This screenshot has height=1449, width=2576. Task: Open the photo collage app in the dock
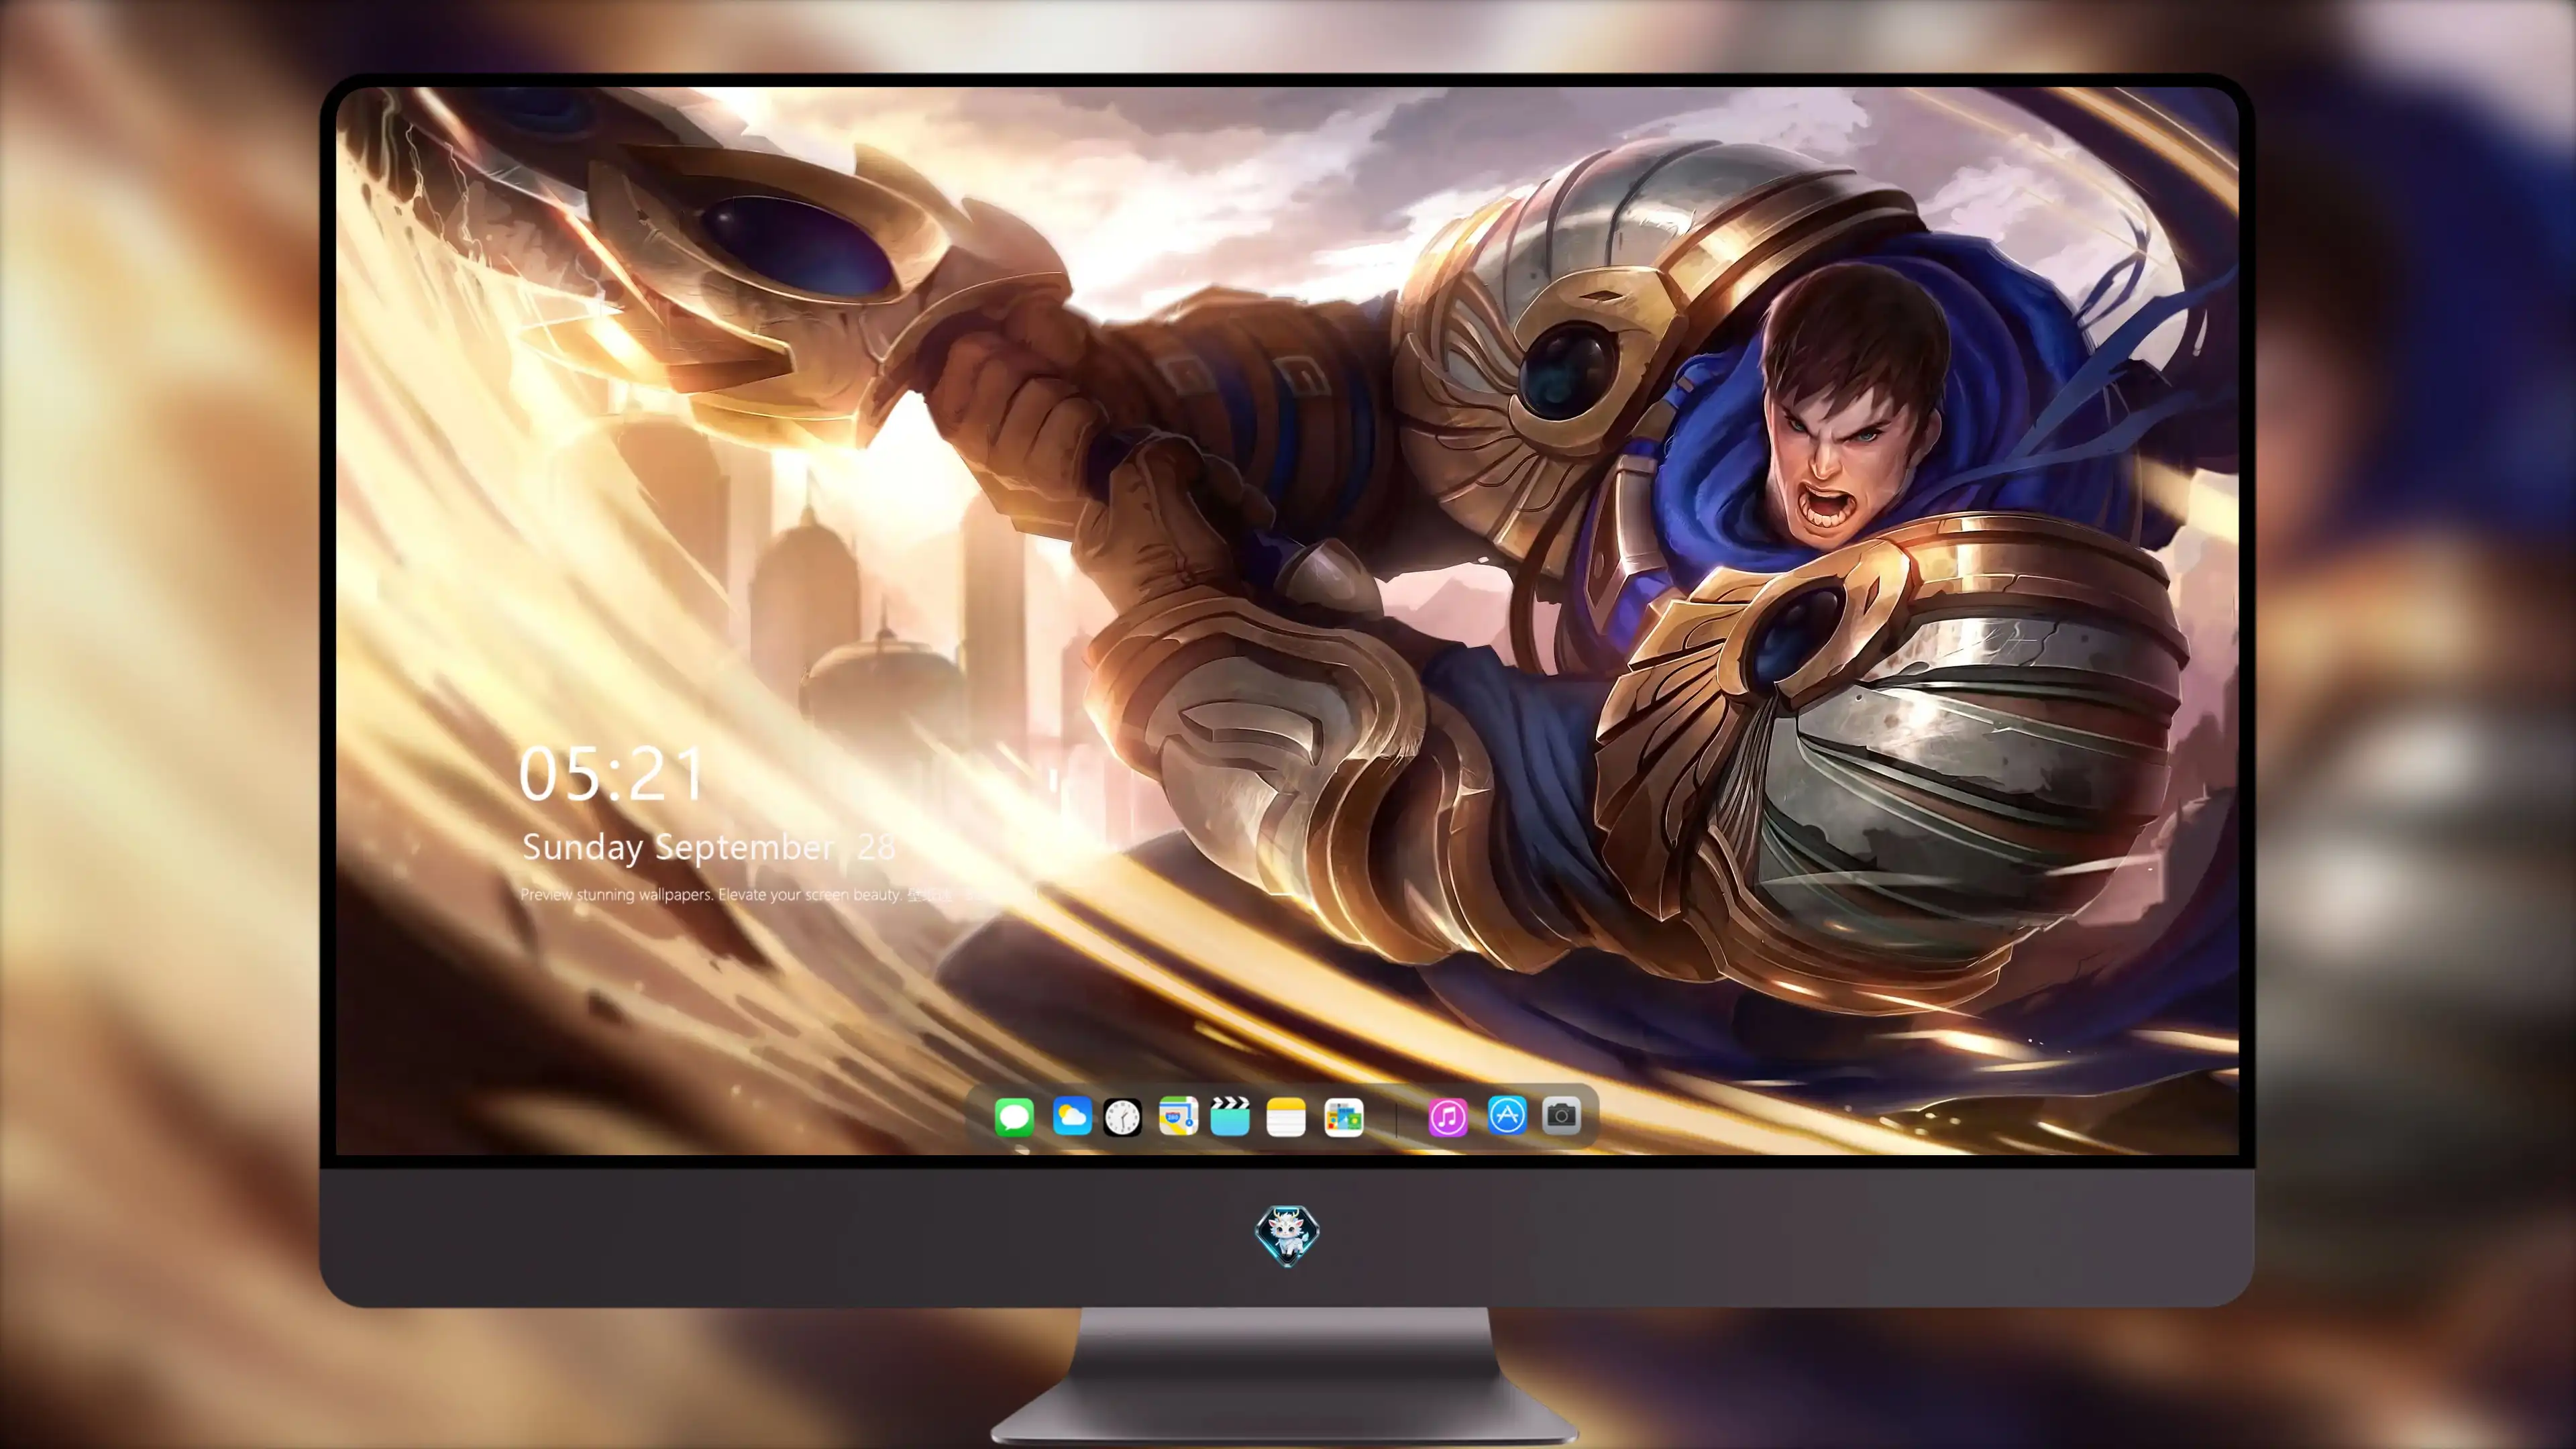1343,1117
